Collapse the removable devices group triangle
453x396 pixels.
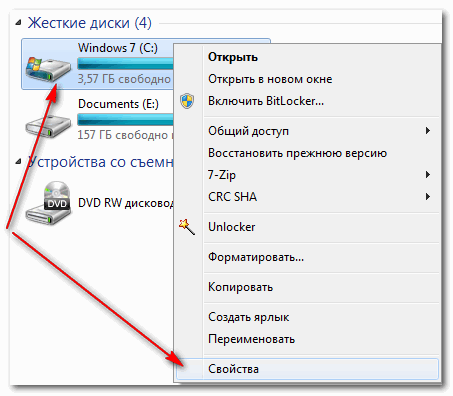click(x=19, y=162)
